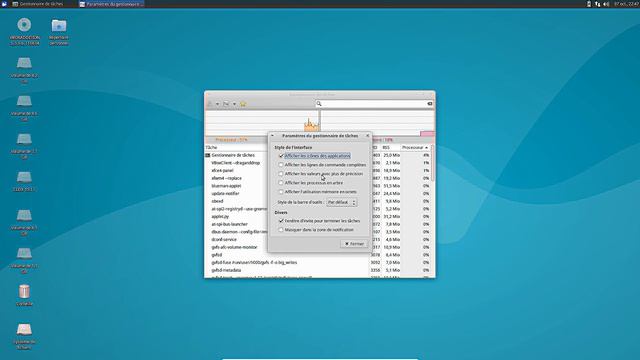Click the Fermer button in the settings dialog

[x=354, y=244]
